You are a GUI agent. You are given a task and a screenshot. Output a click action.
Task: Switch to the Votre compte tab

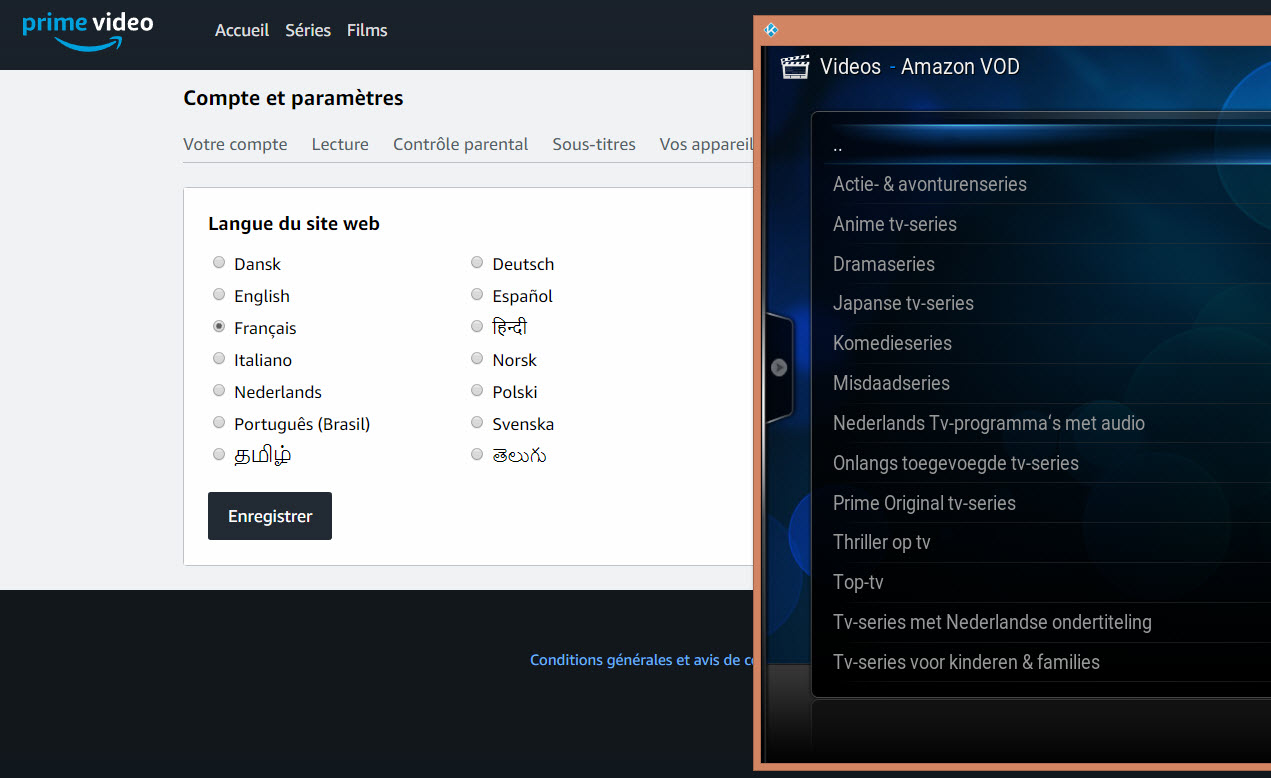coord(235,144)
